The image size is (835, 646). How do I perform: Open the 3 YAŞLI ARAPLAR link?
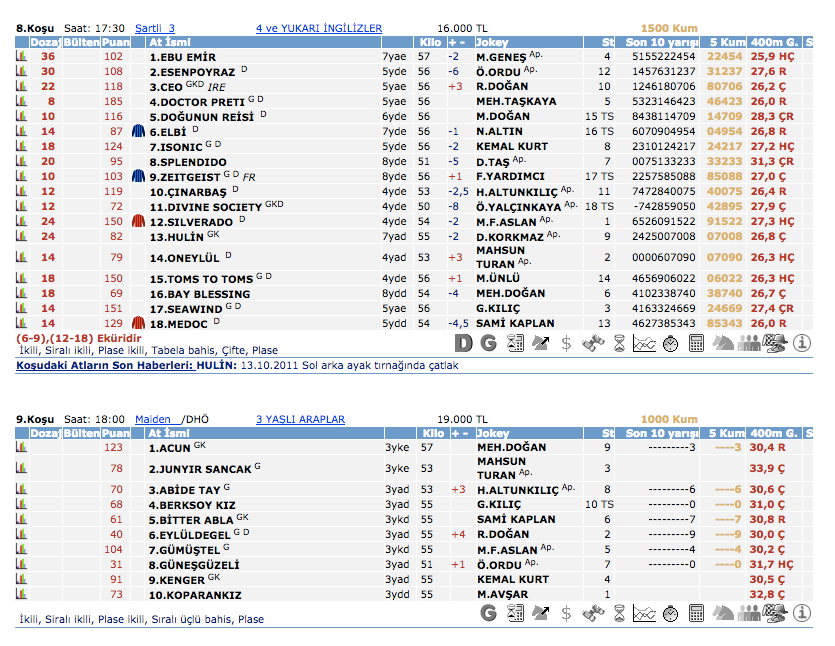point(300,419)
